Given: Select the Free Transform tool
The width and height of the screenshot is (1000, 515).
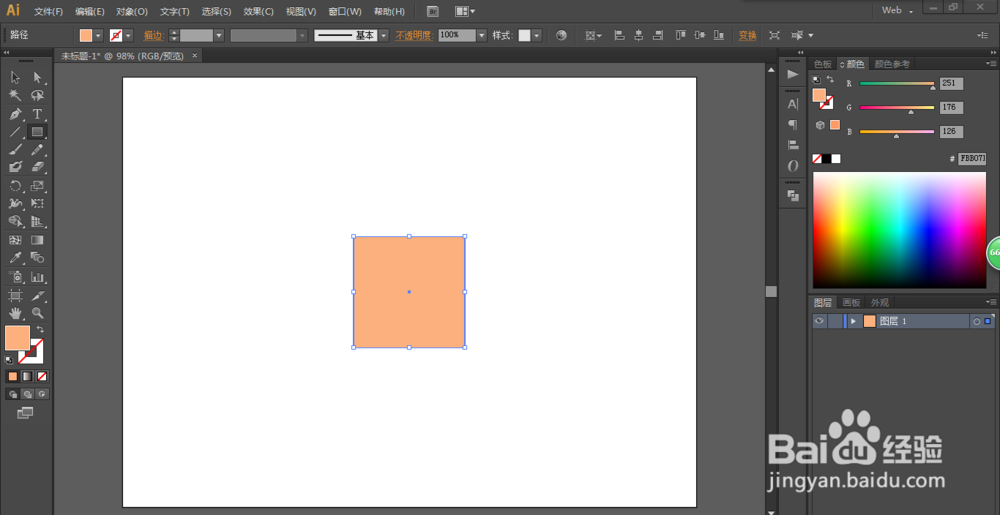Looking at the screenshot, I should point(38,204).
